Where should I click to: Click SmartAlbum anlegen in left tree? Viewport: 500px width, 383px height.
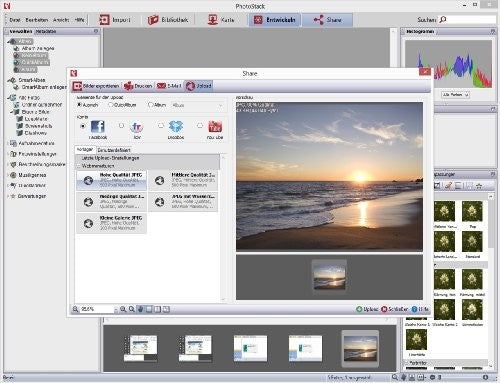coord(44,87)
